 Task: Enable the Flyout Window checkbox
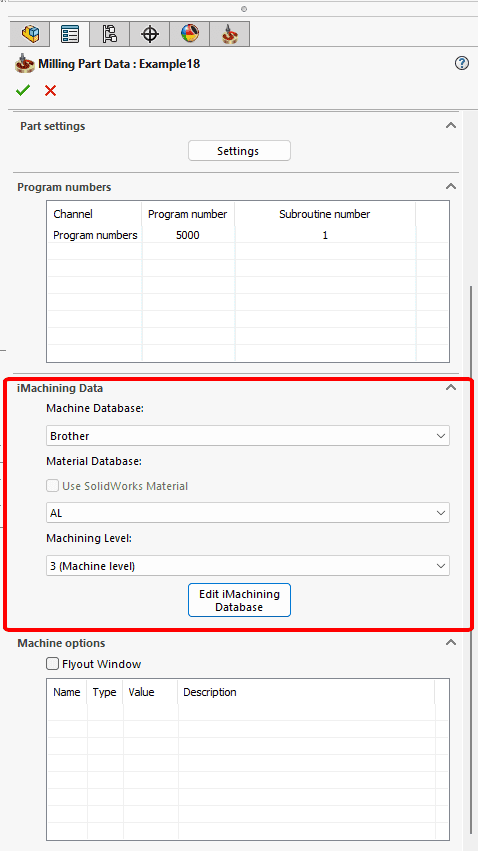click(53, 664)
